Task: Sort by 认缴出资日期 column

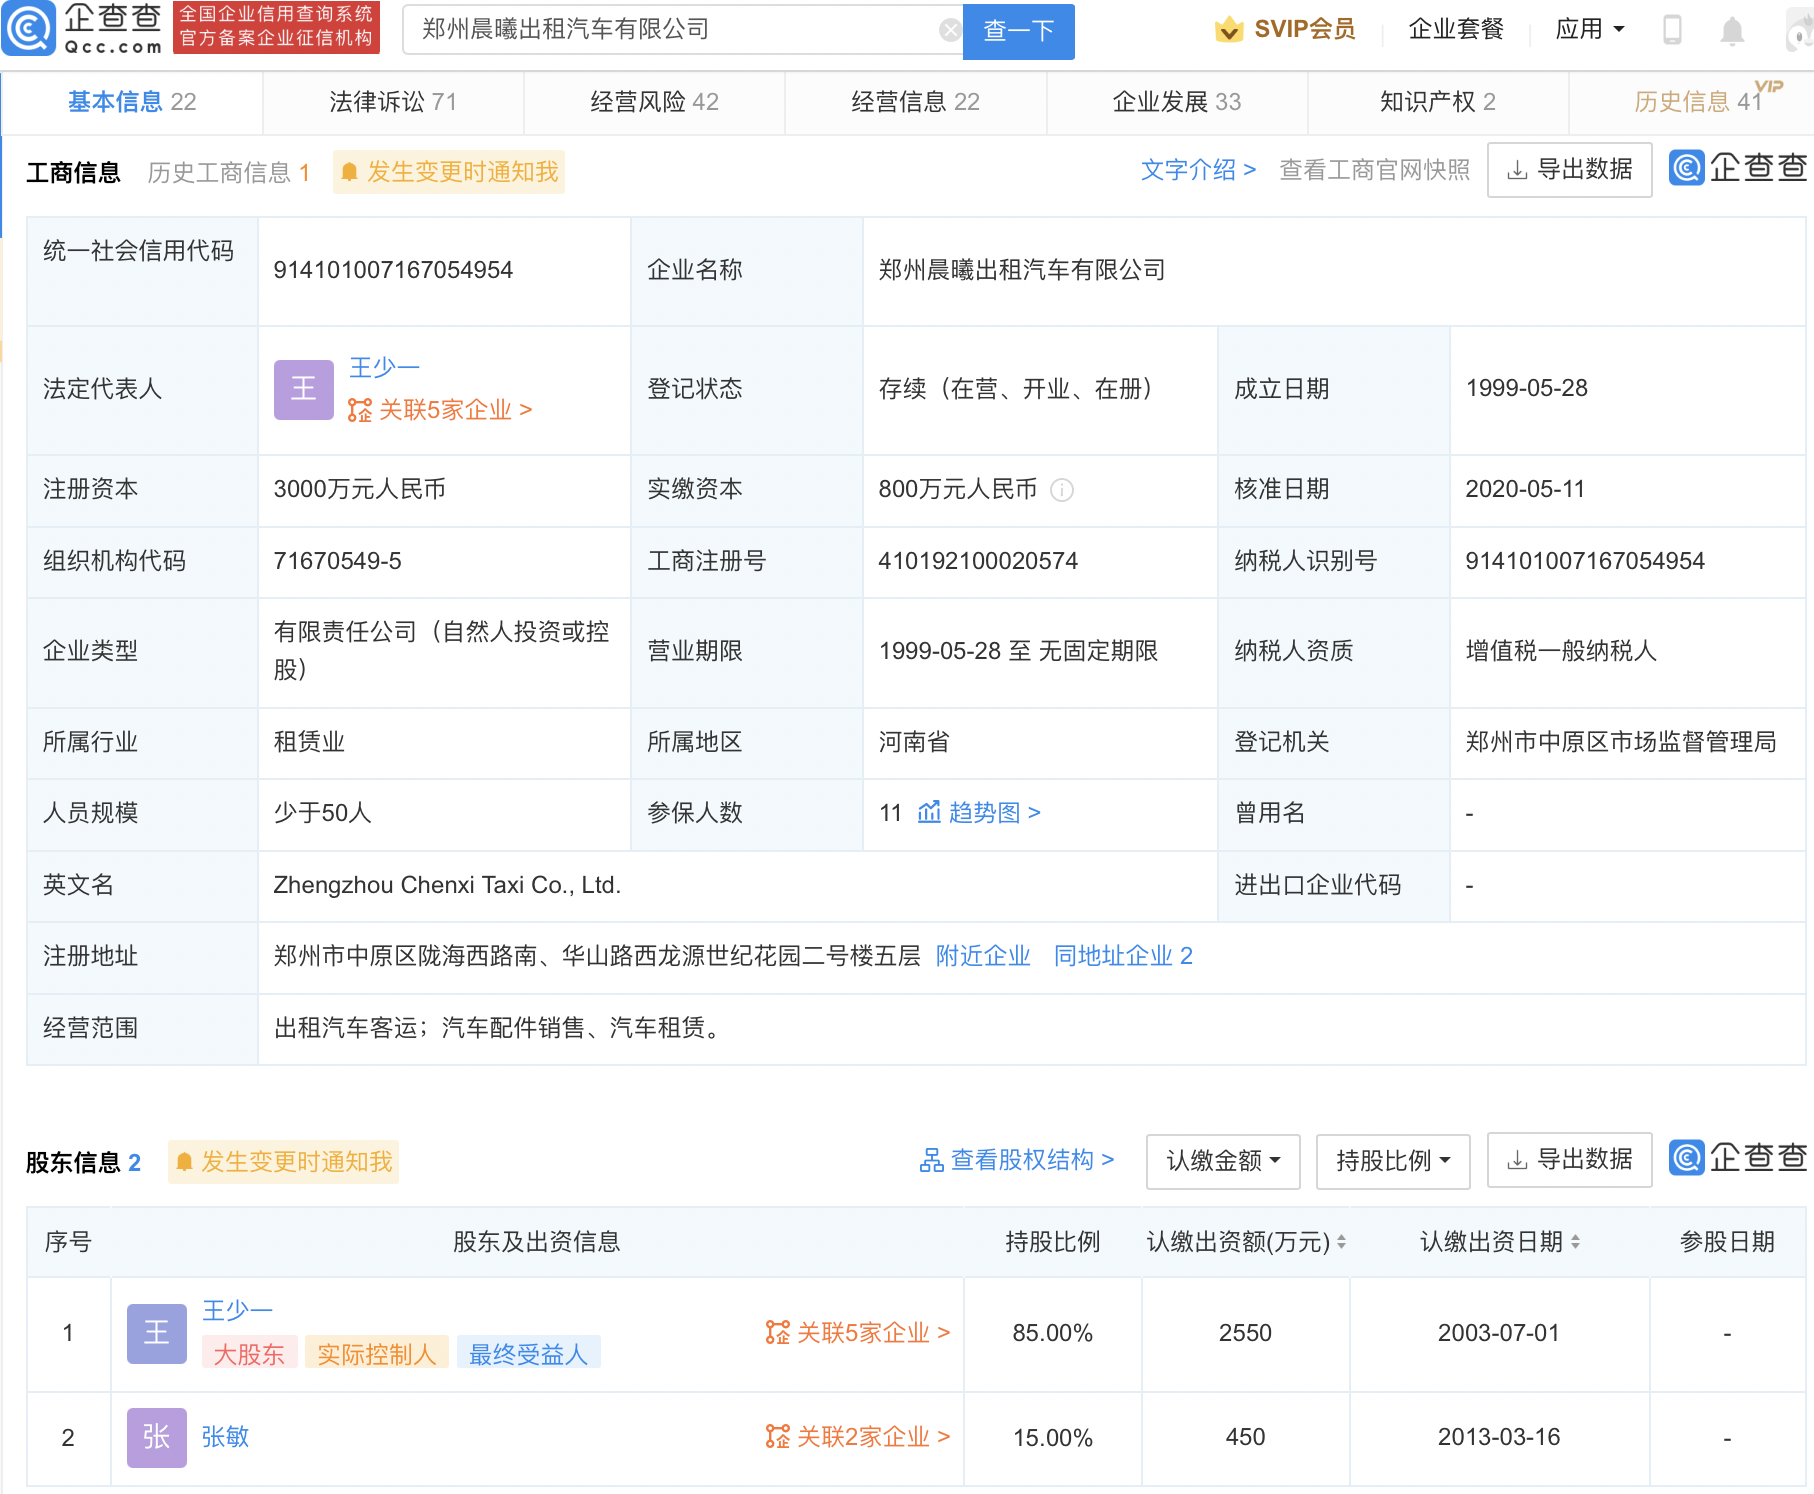Action: (1575, 1242)
